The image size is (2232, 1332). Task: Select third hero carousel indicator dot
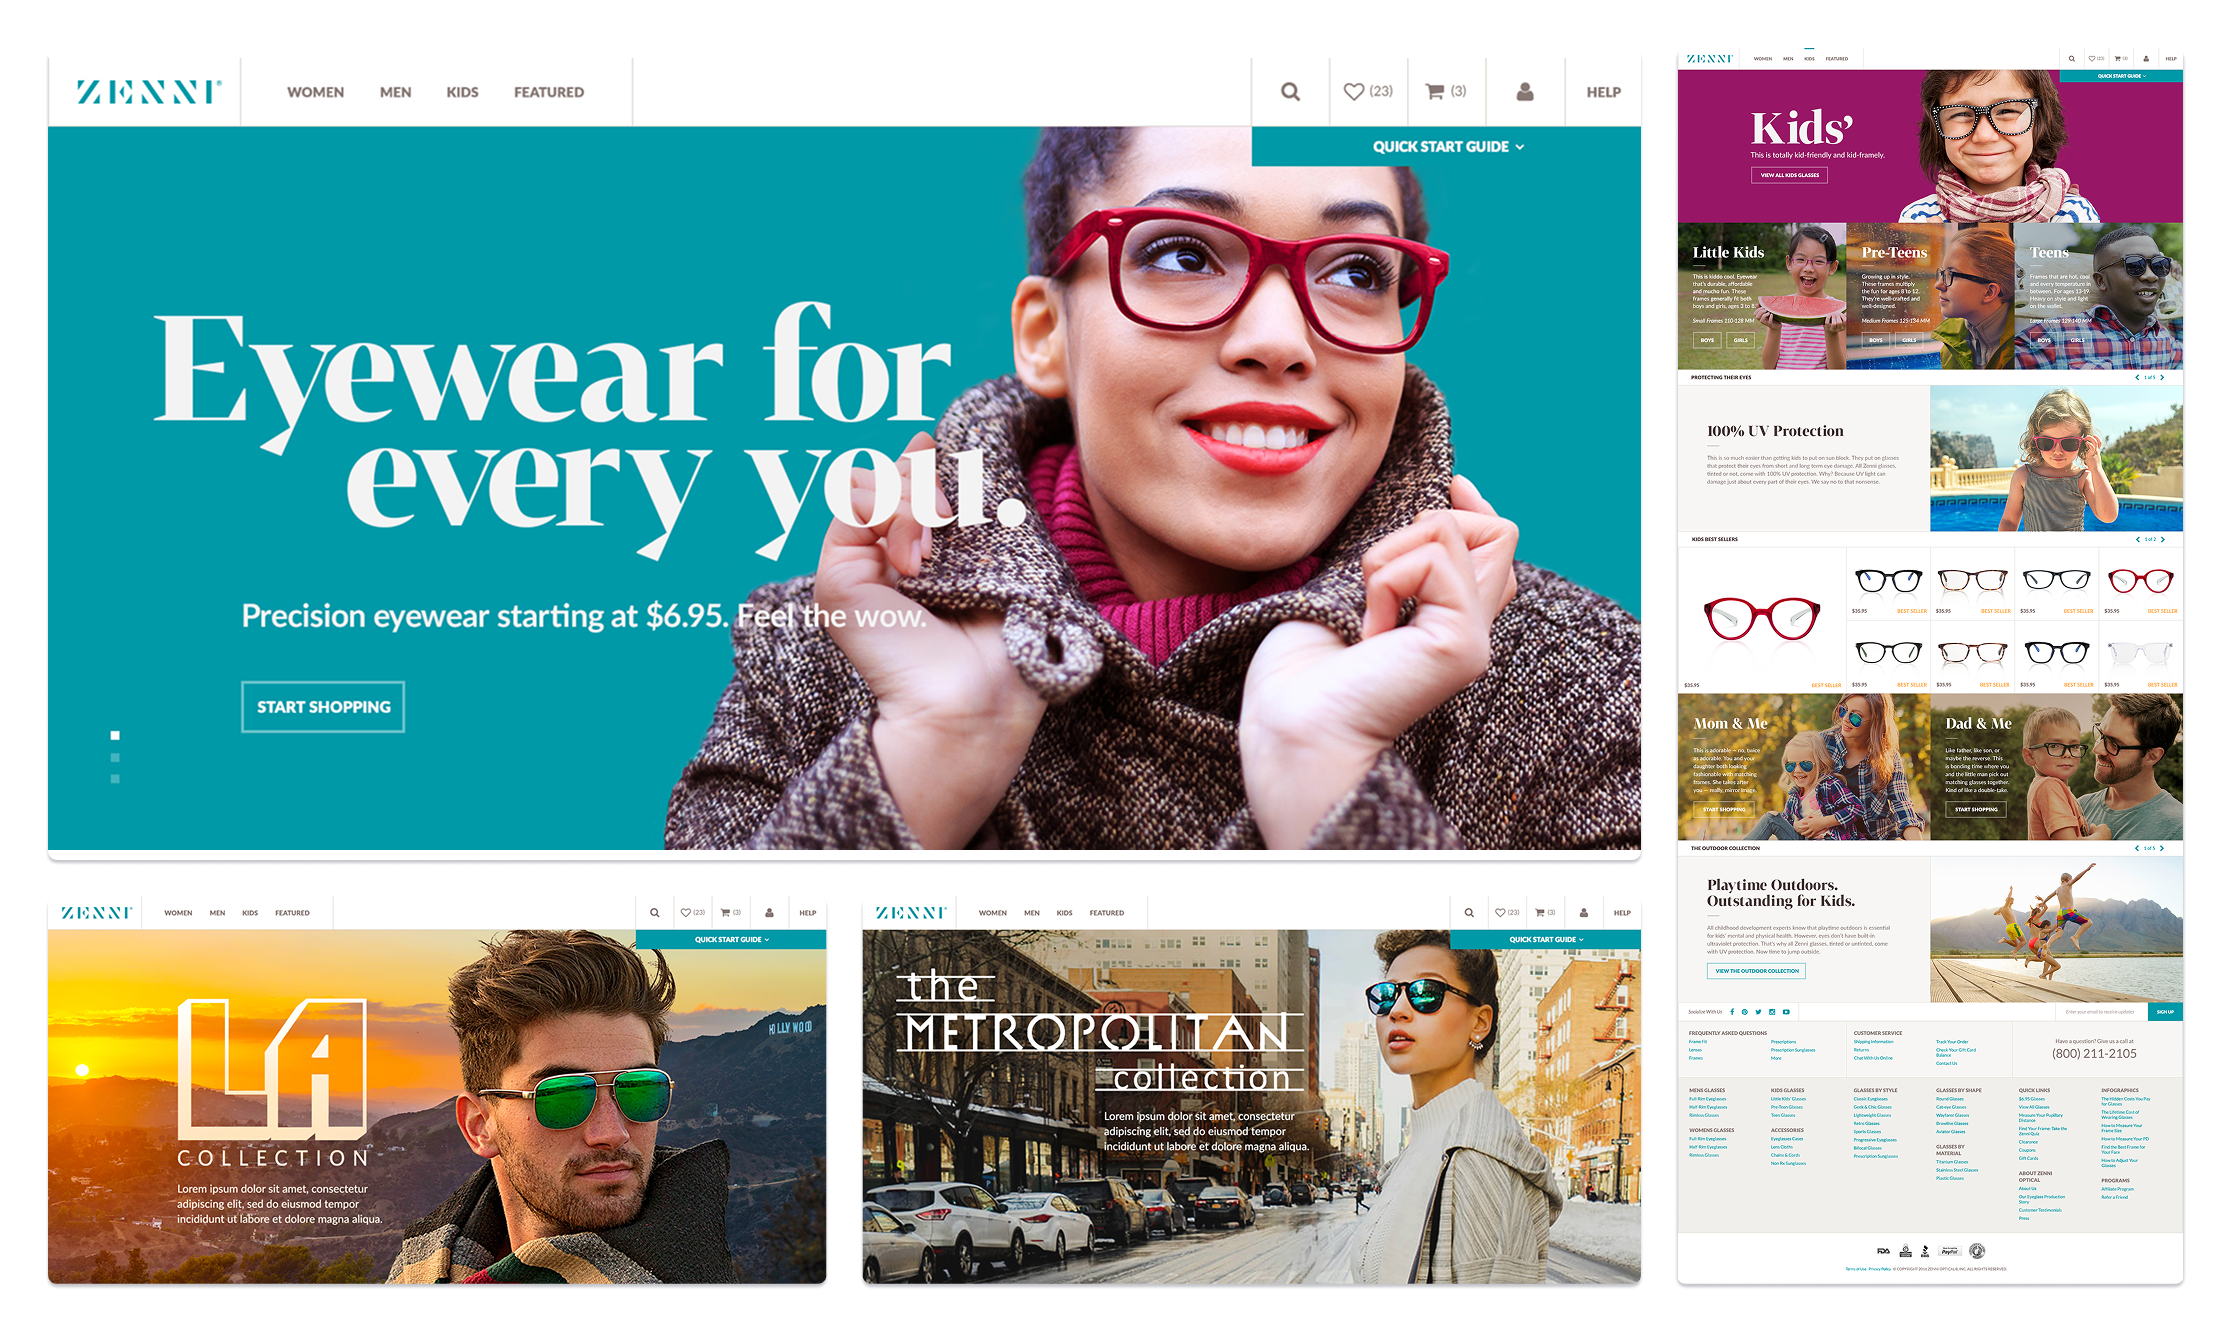click(x=115, y=779)
